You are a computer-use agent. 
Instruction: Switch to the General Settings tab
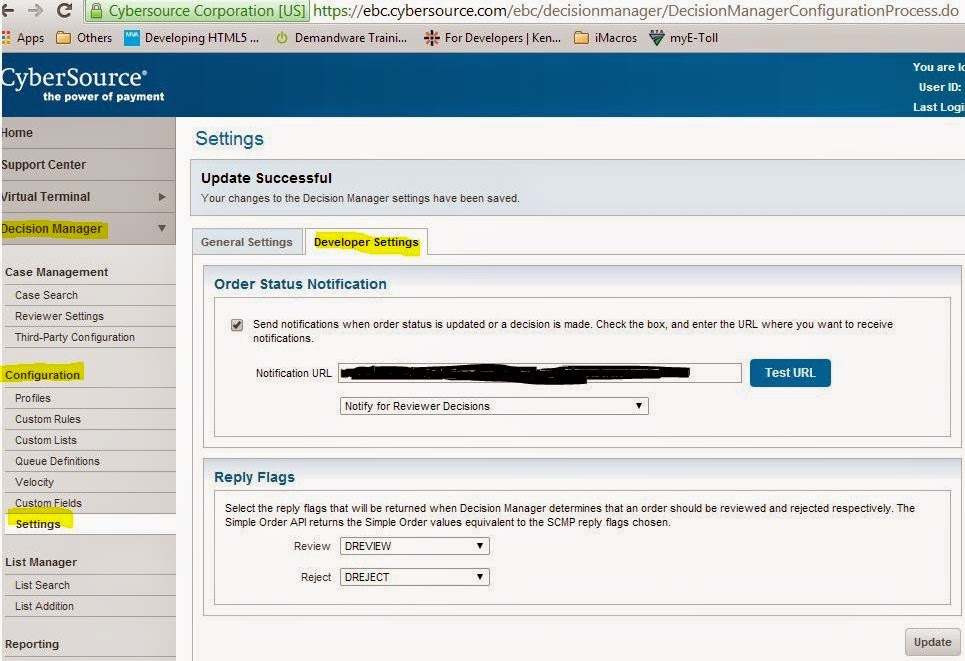[x=247, y=242]
